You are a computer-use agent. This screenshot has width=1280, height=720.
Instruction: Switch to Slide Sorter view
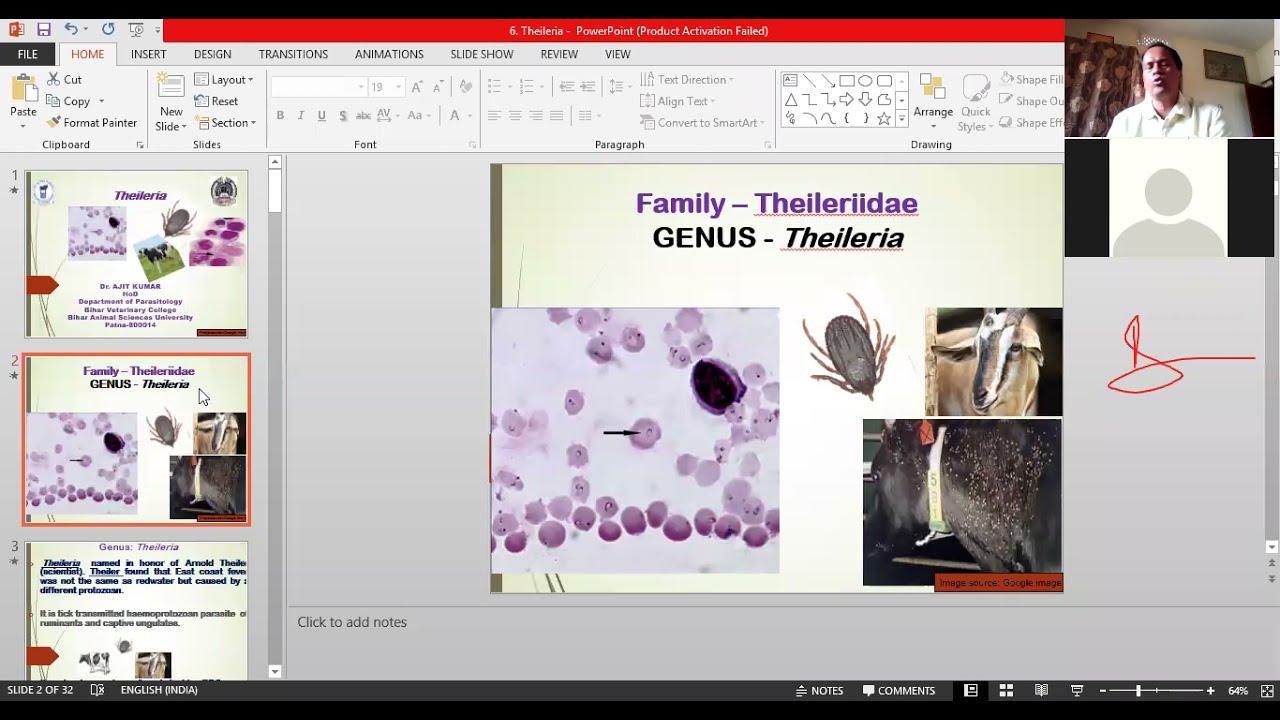point(1006,690)
